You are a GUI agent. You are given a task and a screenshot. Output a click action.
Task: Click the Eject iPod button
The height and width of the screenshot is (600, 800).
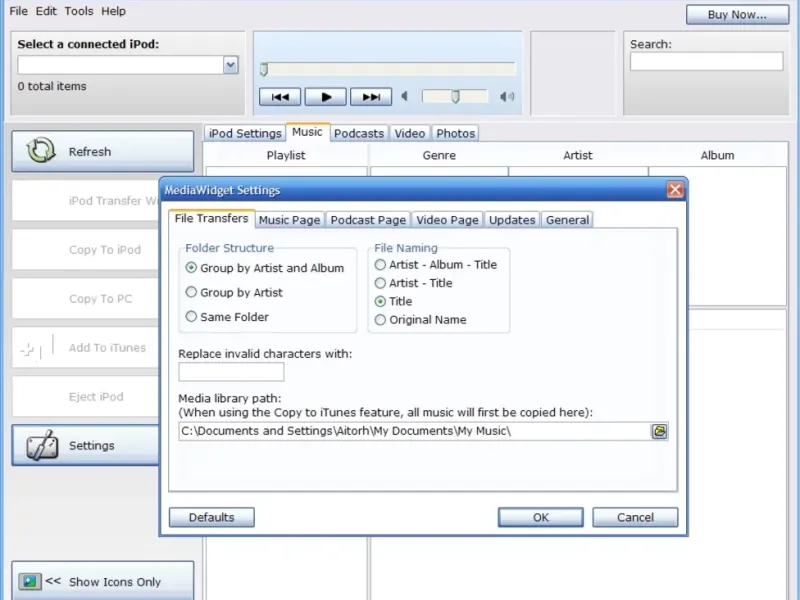[x=86, y=396]
